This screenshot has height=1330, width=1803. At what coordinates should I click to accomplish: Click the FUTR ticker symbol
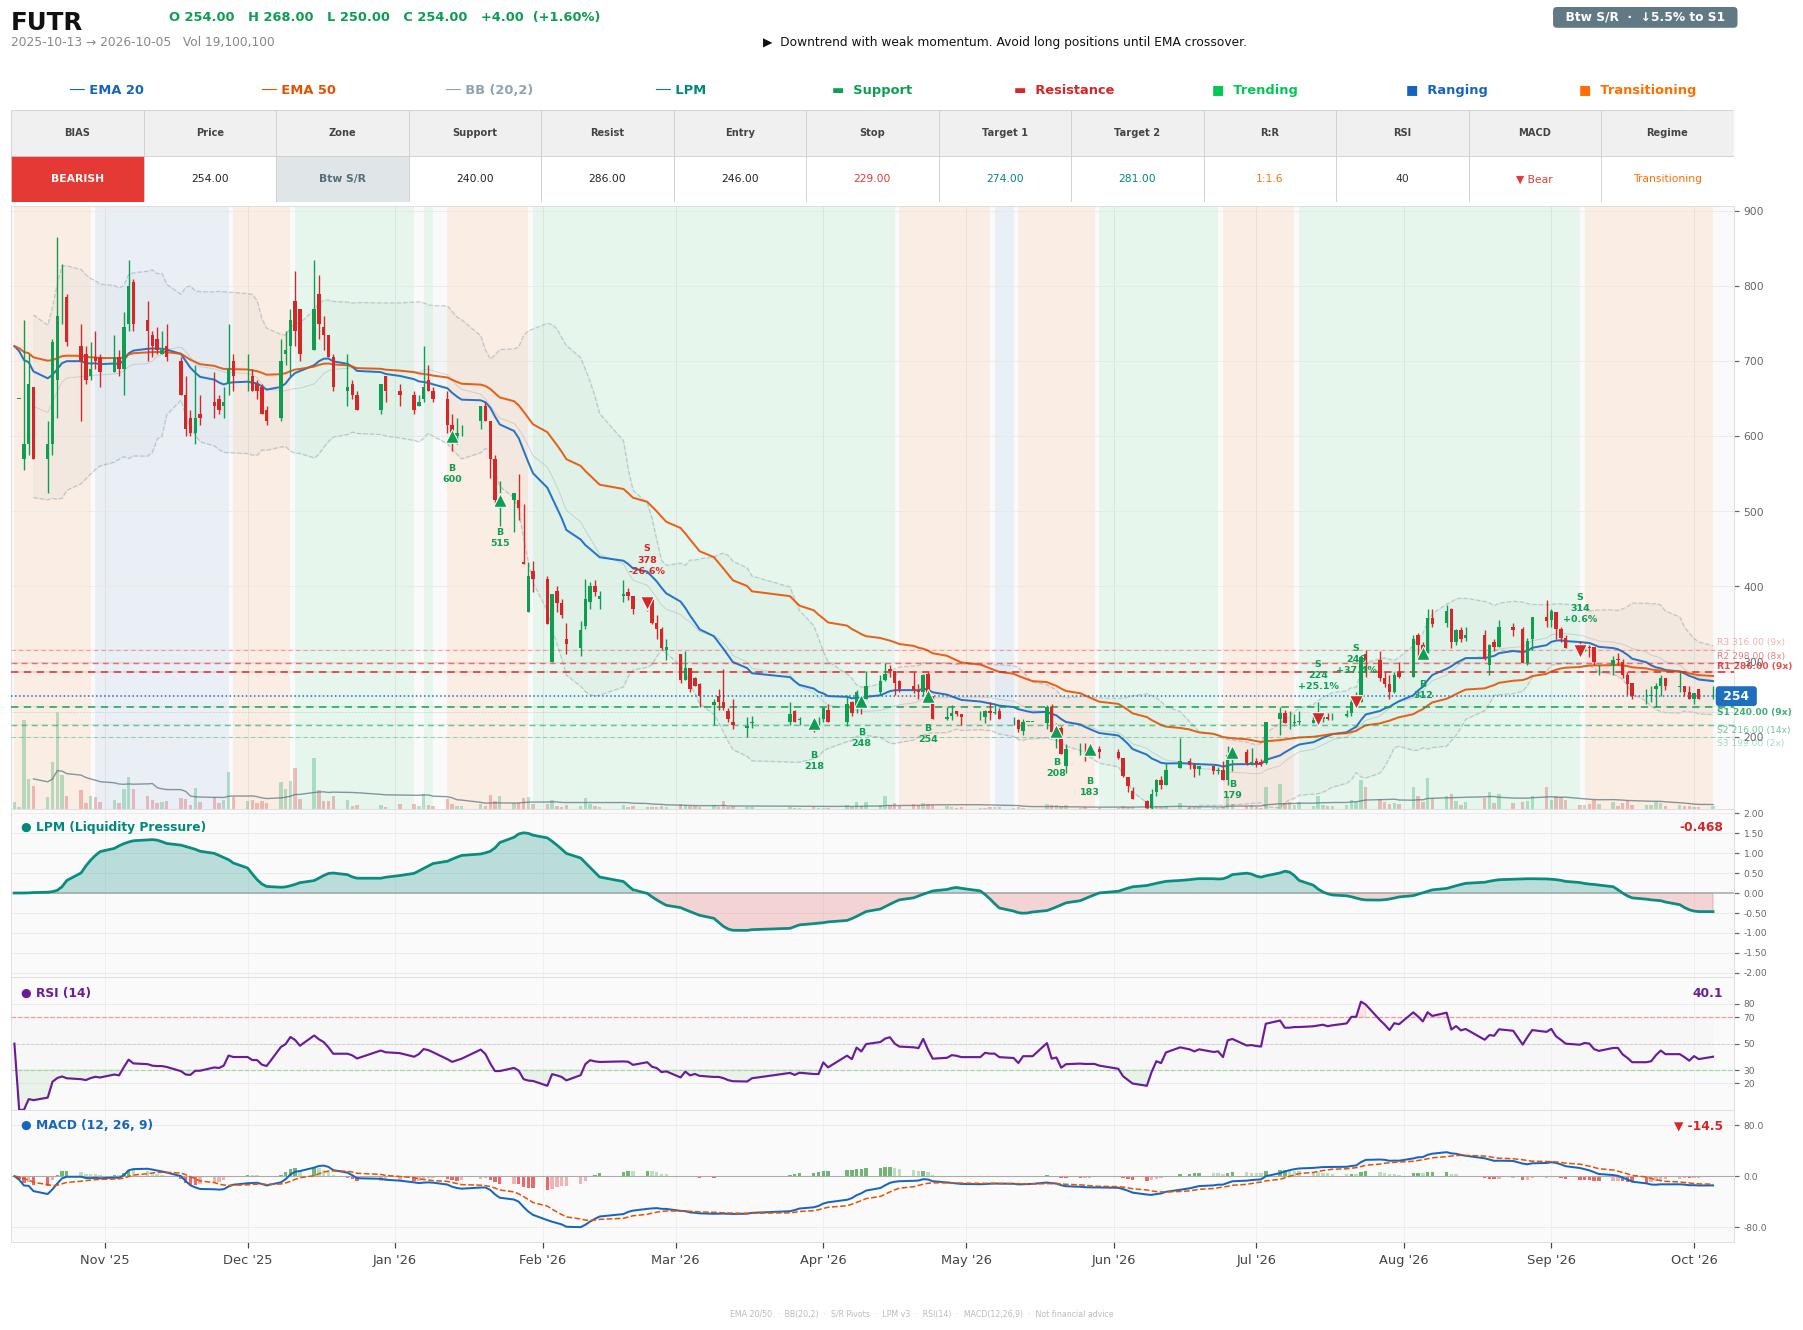[x=47, y=22]
